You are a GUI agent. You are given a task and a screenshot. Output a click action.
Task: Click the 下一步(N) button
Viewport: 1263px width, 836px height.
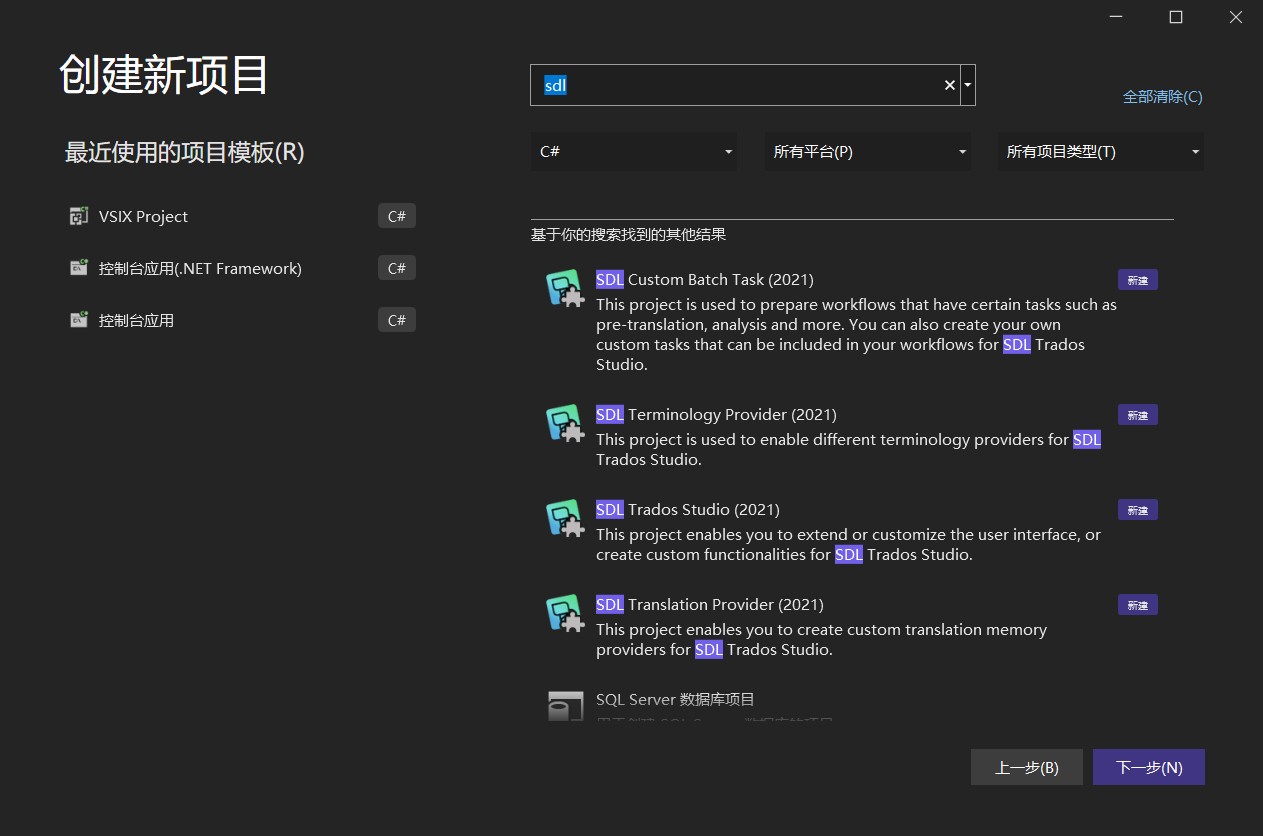coord(1149,767)
